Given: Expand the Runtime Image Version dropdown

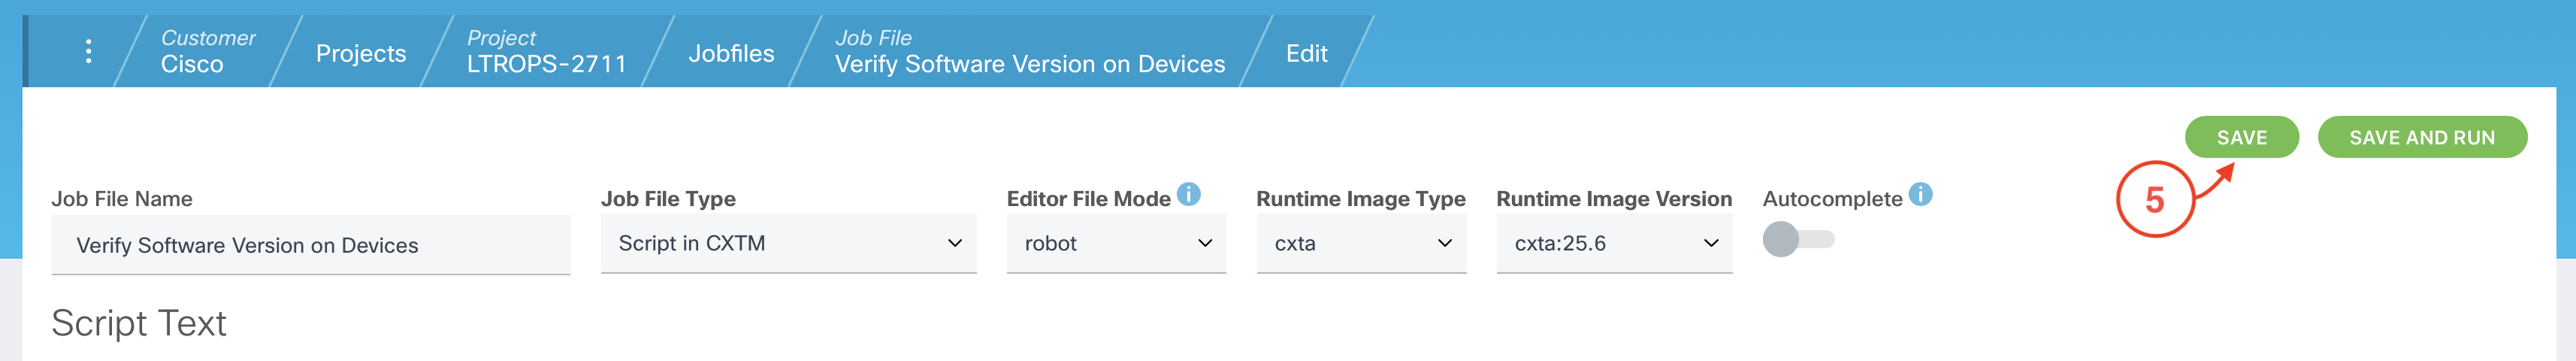Looking at the screenshot, I should (1614, 243).
